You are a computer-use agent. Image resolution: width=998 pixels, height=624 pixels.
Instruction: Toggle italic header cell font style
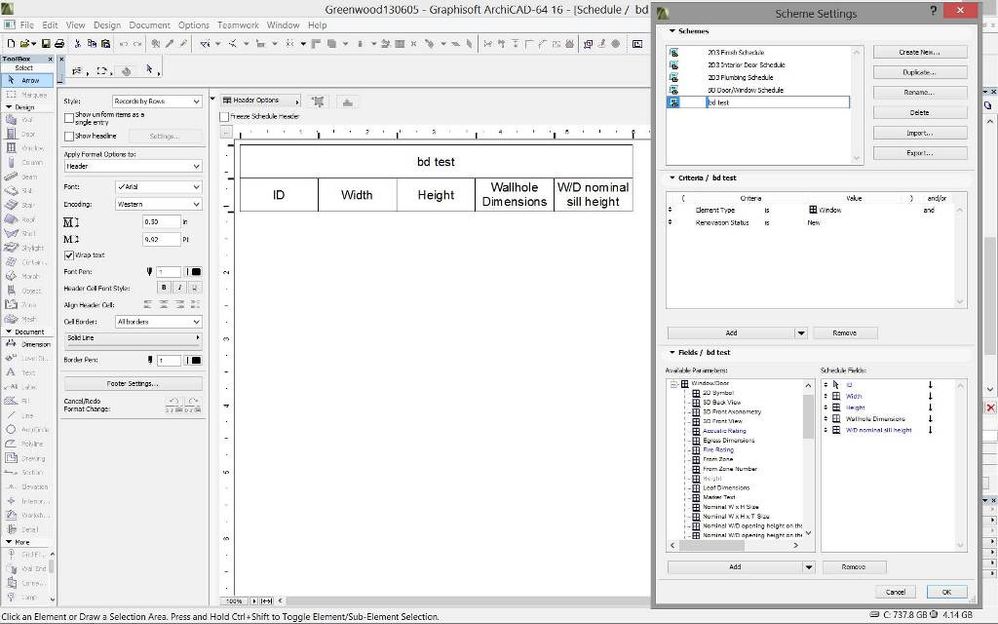coord(180,287)
